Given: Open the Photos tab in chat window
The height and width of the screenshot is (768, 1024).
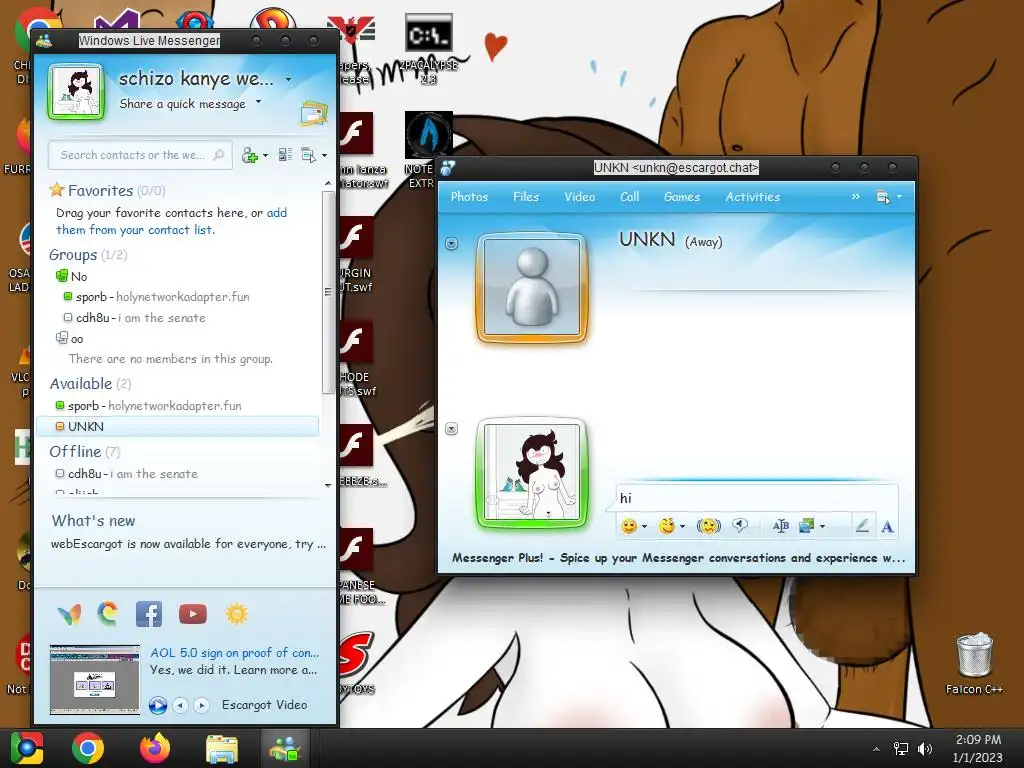Looking at the screenshot, I should (x=469, y=197).
